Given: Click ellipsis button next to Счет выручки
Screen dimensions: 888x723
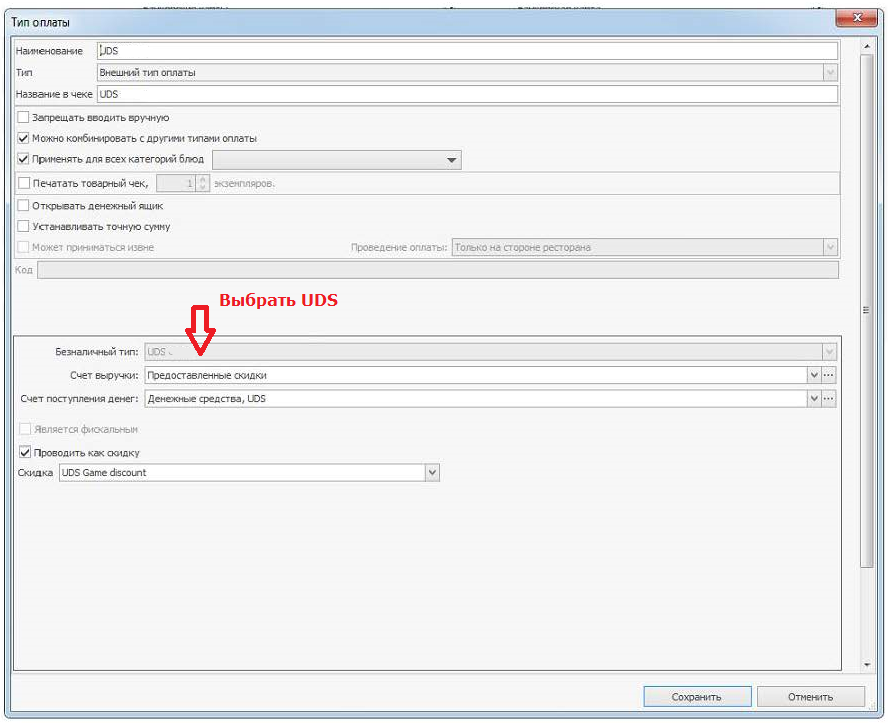Looking at the screenshot, I should pos(828,375).
